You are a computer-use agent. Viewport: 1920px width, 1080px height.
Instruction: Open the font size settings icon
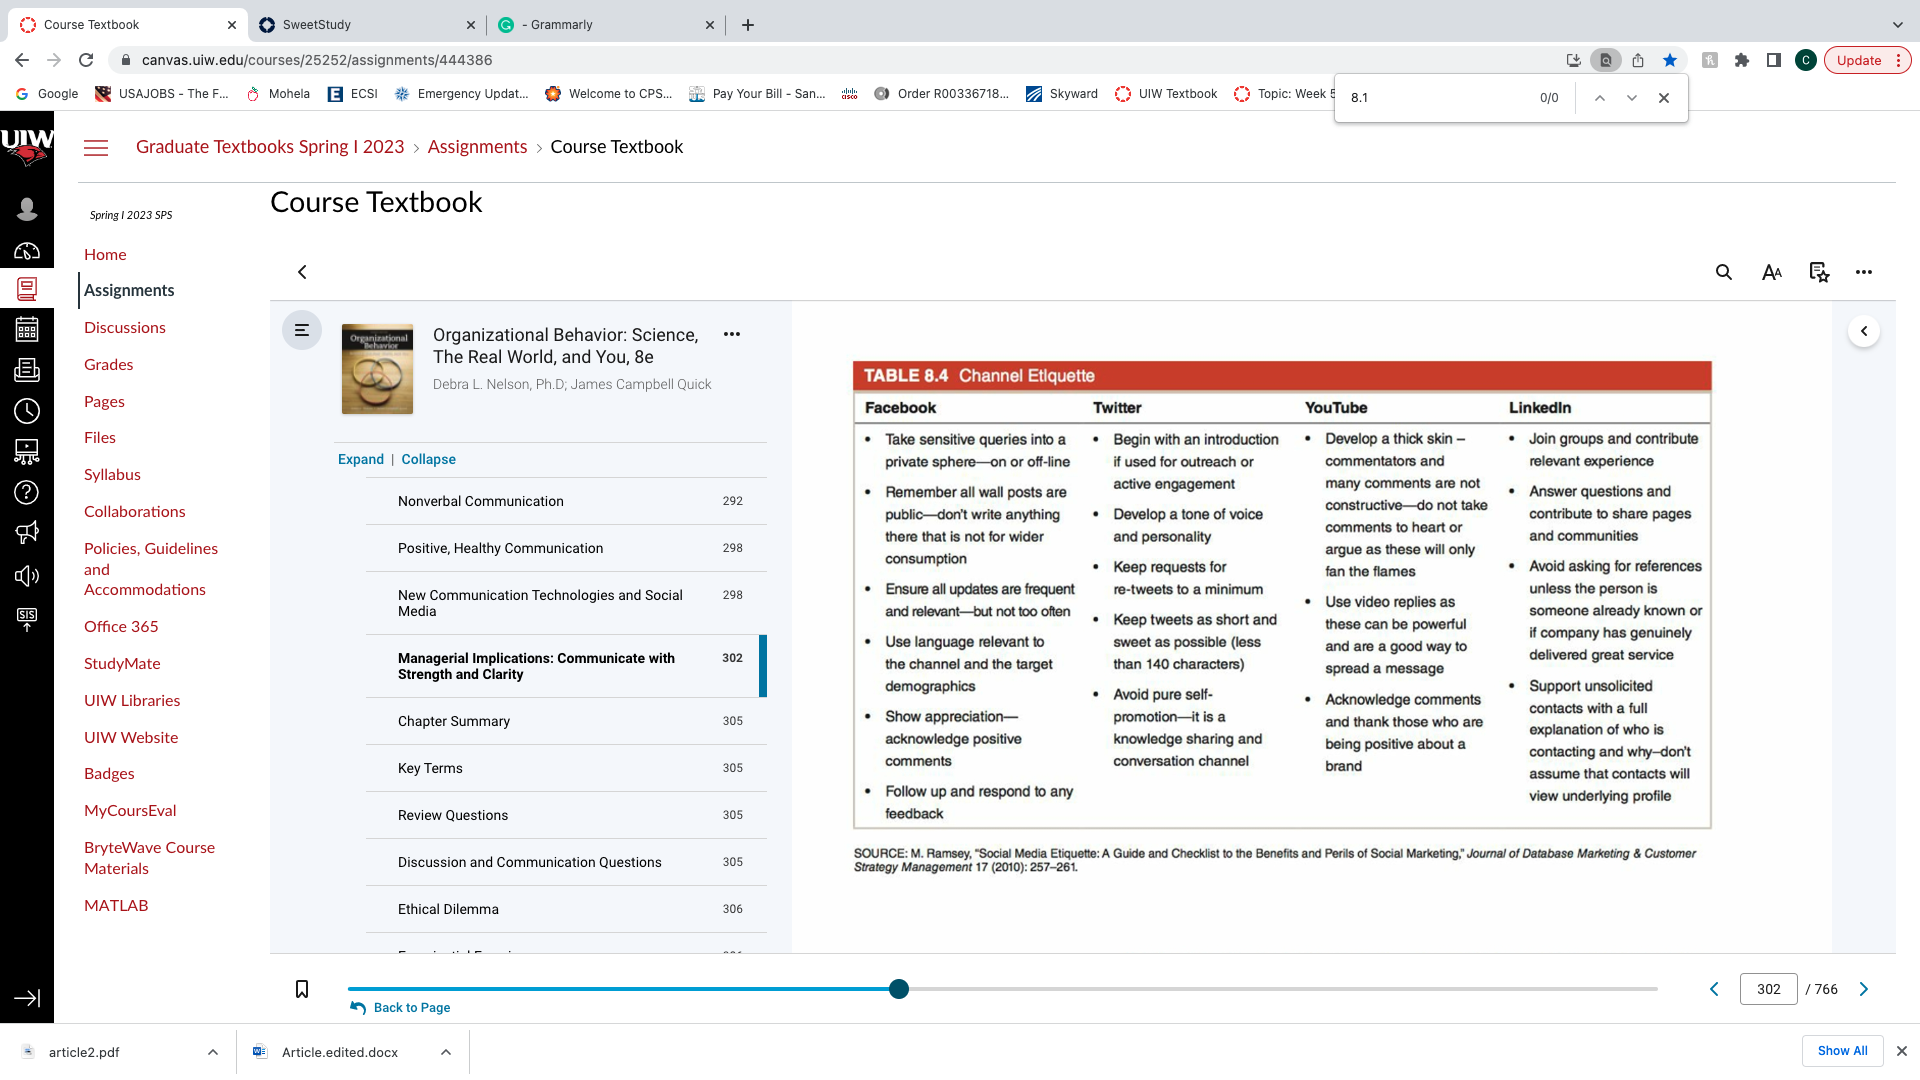coord(1772,272)
